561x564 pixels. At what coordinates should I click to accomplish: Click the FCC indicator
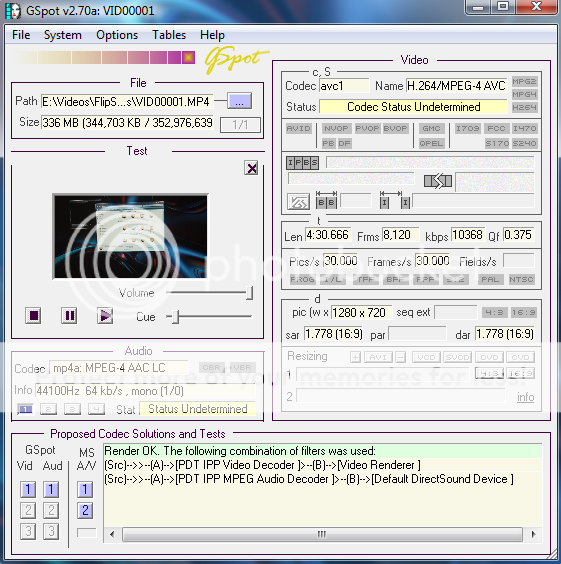click(x=496, y=129)
